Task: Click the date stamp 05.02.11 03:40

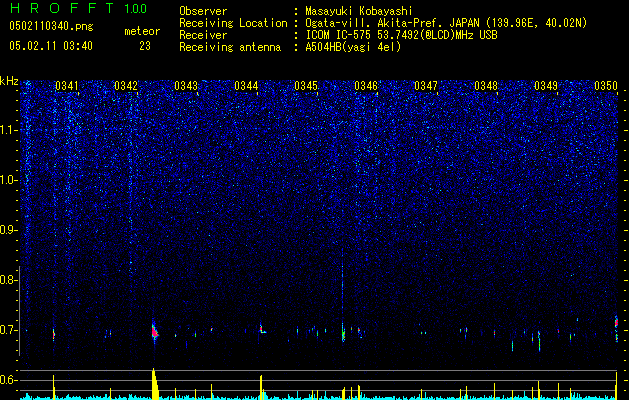Action: tap(51, 46)
